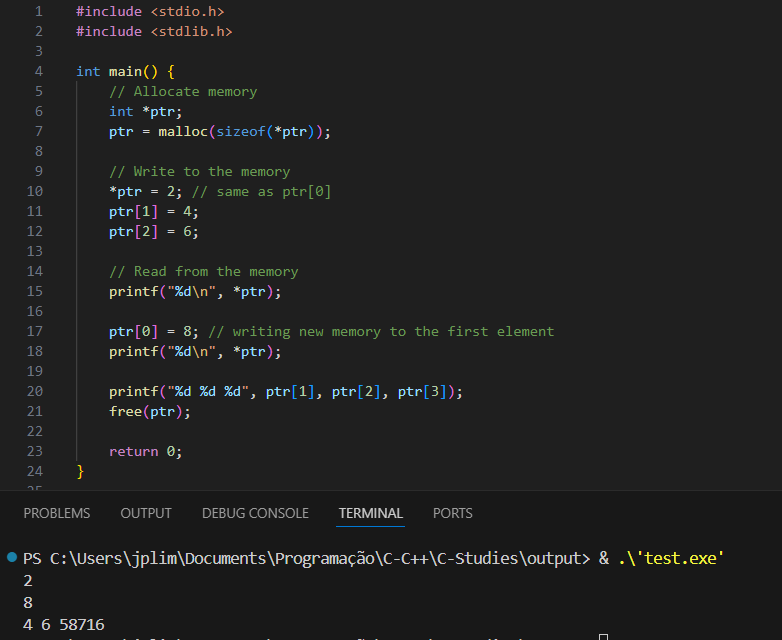782x640 pixels.
Task: Click 'ptr[3]' argument in line 20
Action: click(422, 391)
